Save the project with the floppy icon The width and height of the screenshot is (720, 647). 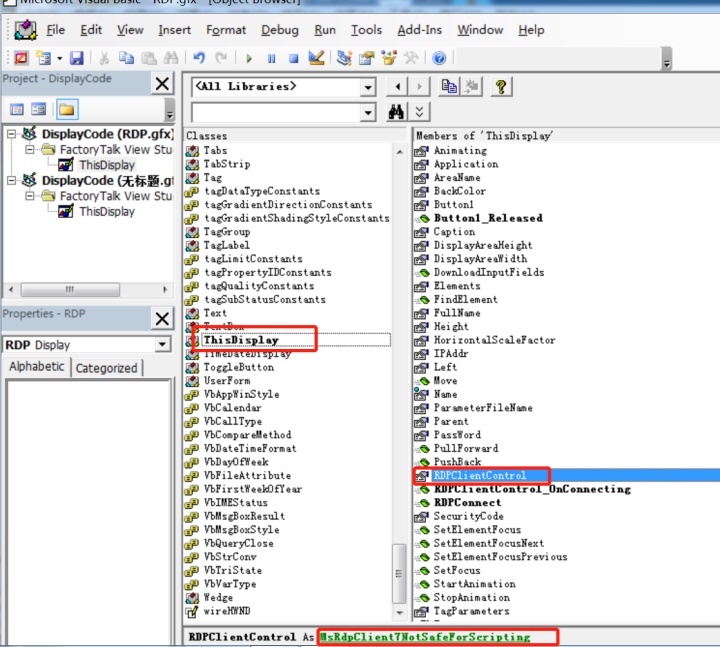click(x=76, y=58)
